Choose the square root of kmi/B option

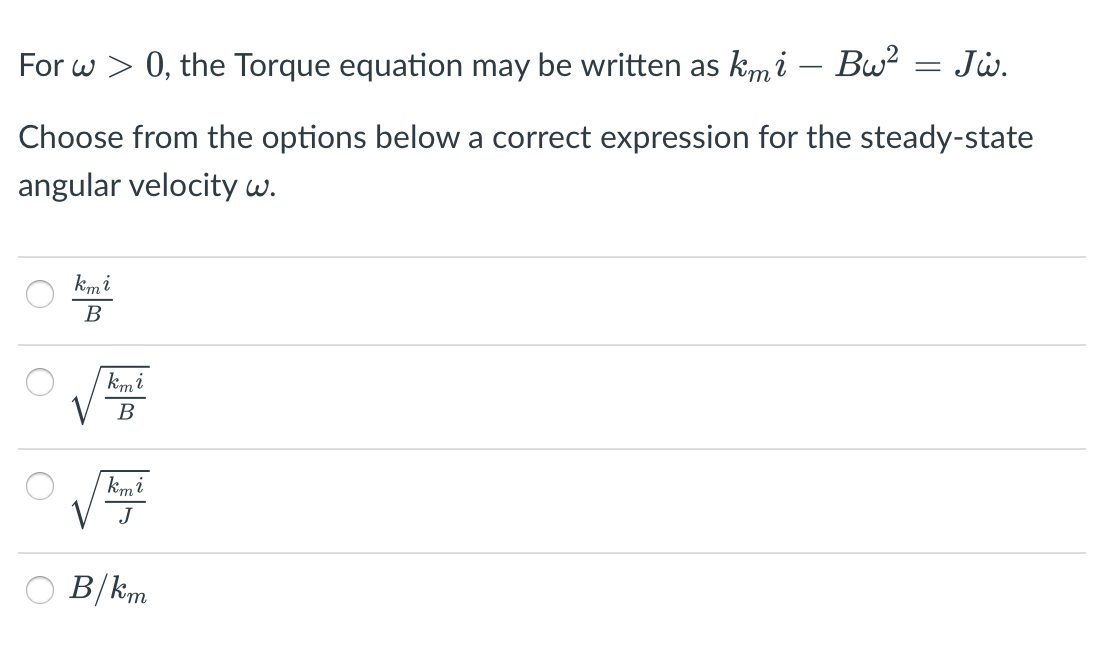click(39, 383)
